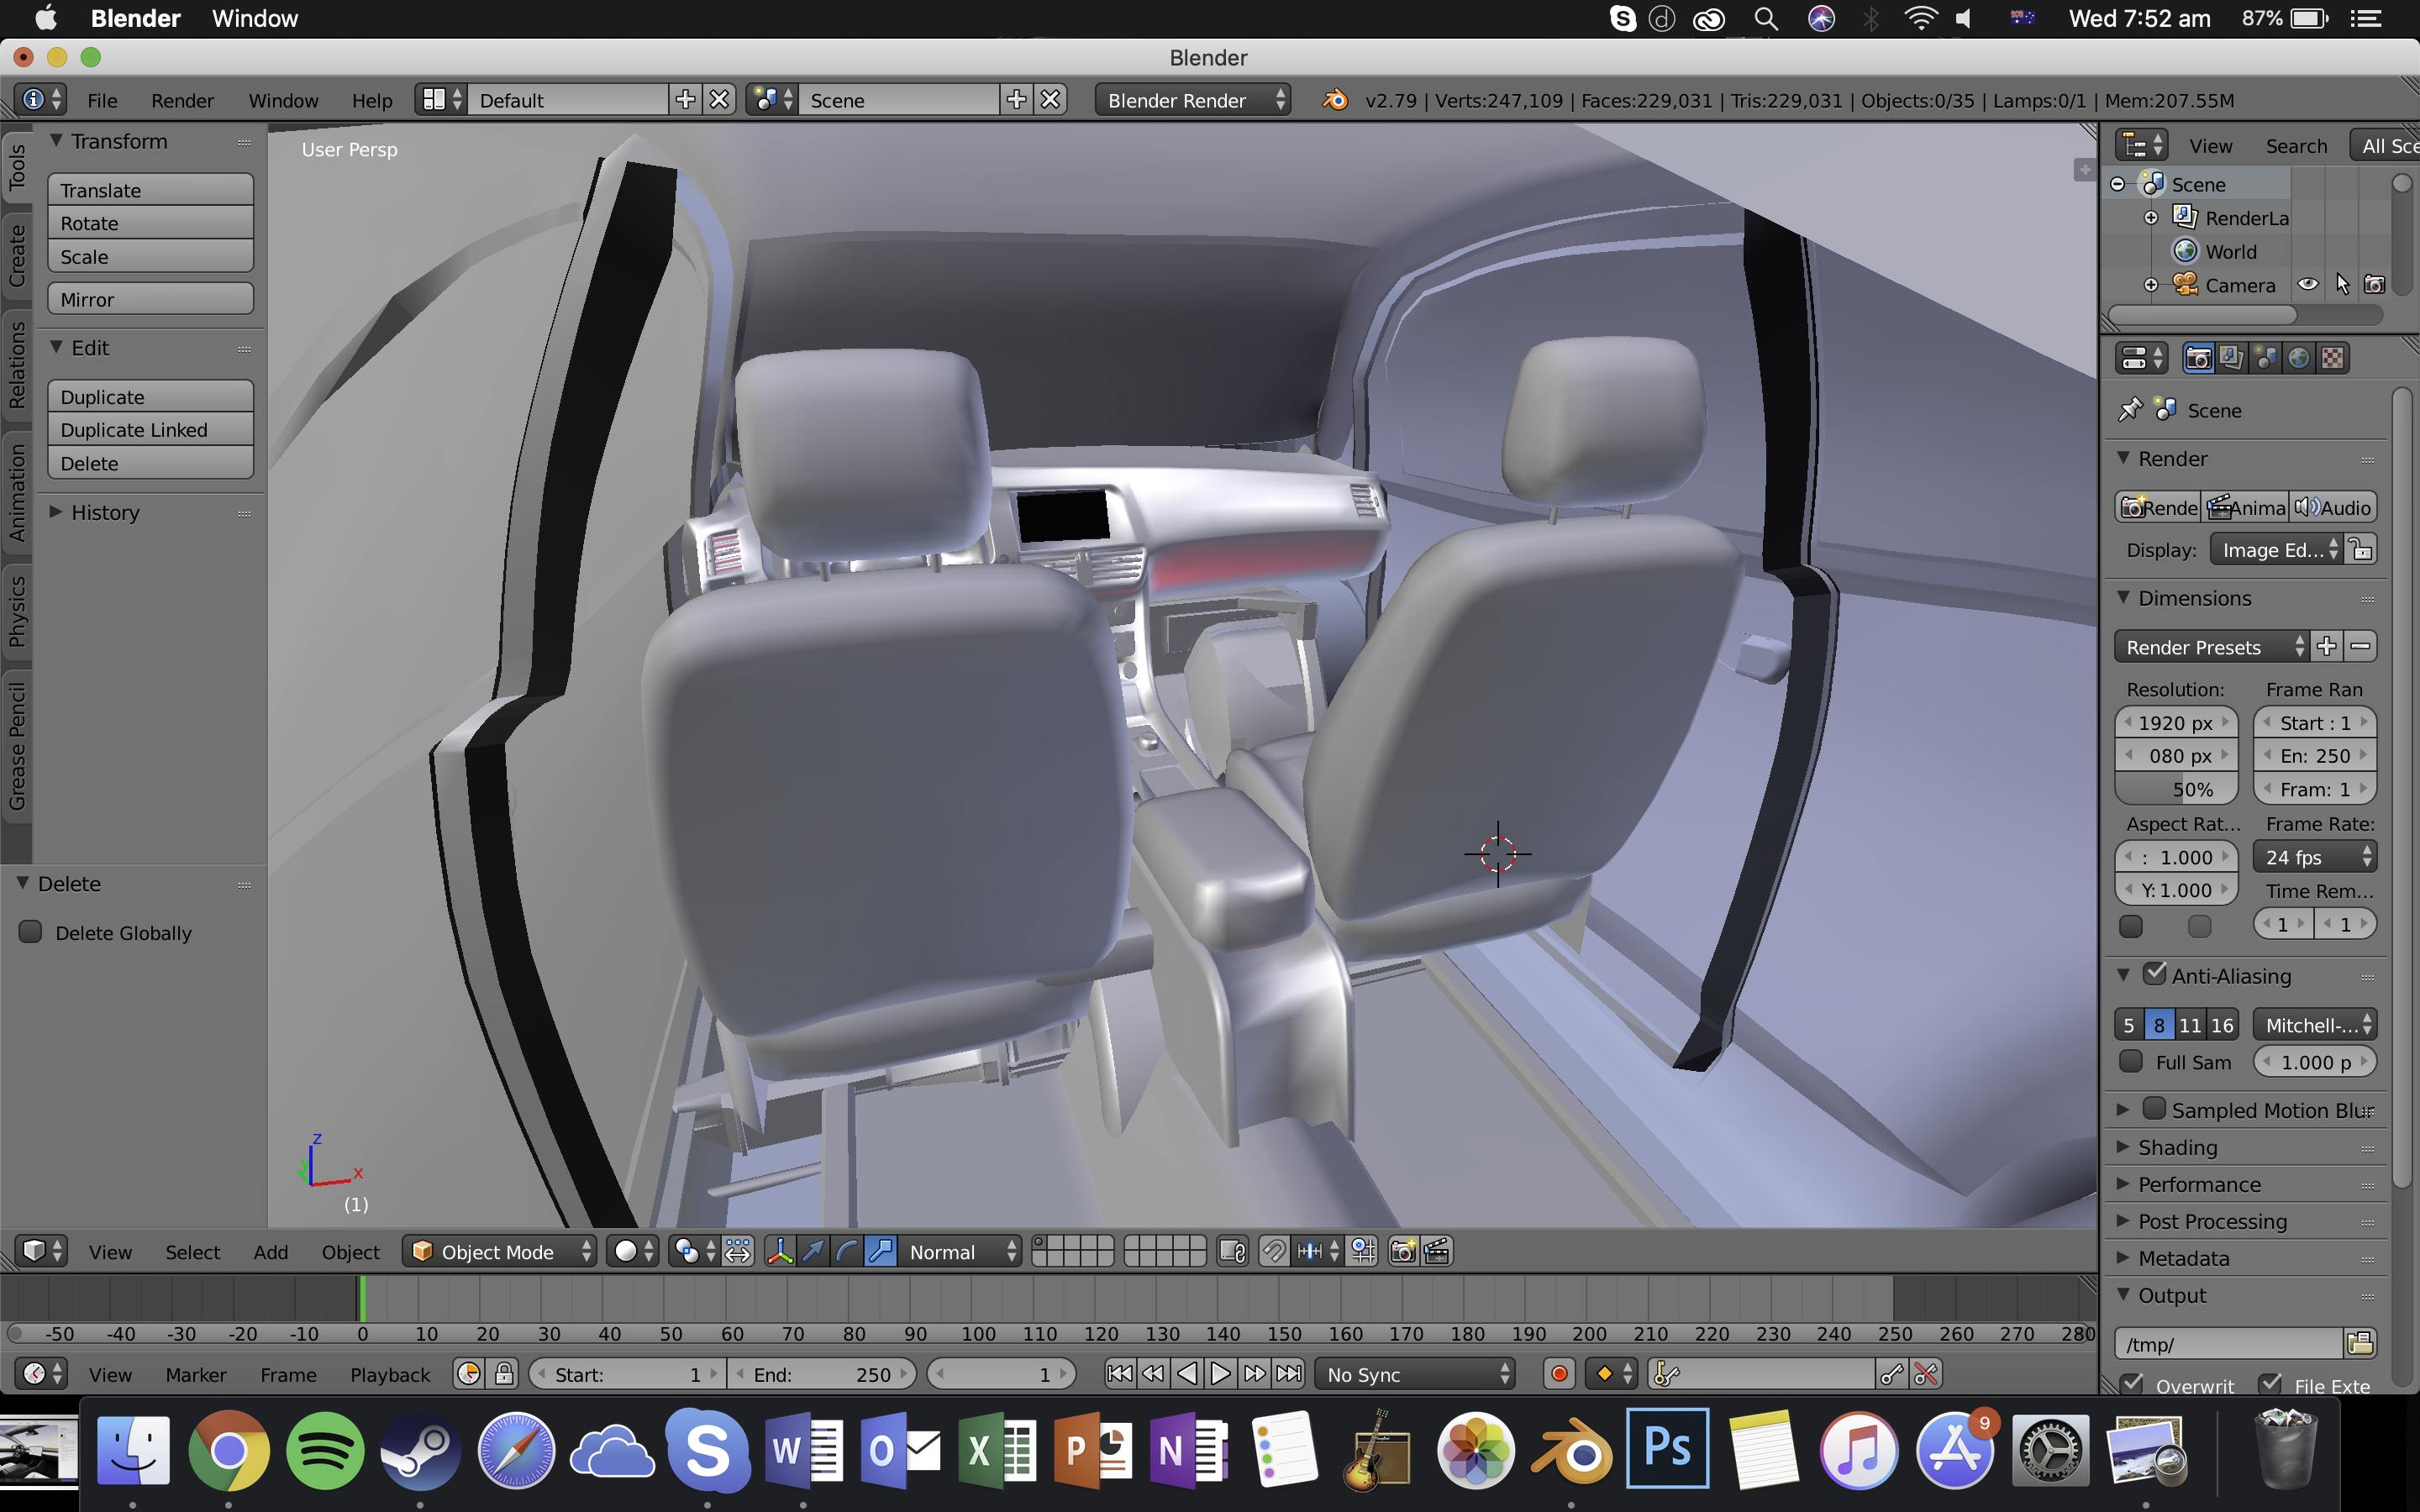Image resolution: width=2420 pixels, height=1512 pixels.
Task: Open Spotlight search in the menu bar
Action: coord(1766,19)
